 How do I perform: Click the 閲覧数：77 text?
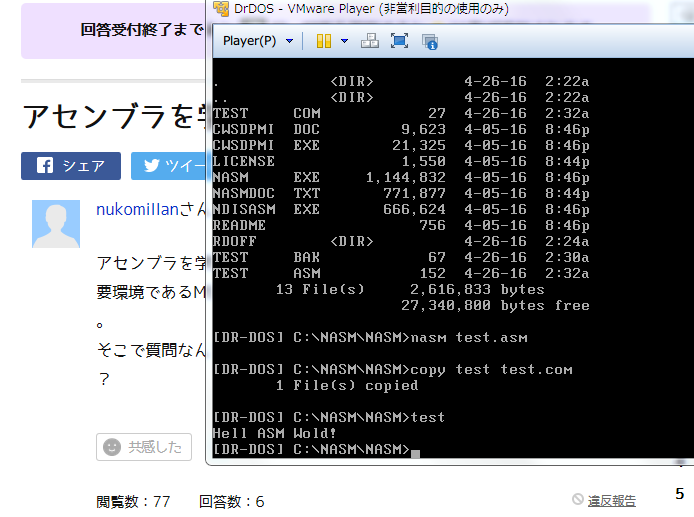coord(133,502)
